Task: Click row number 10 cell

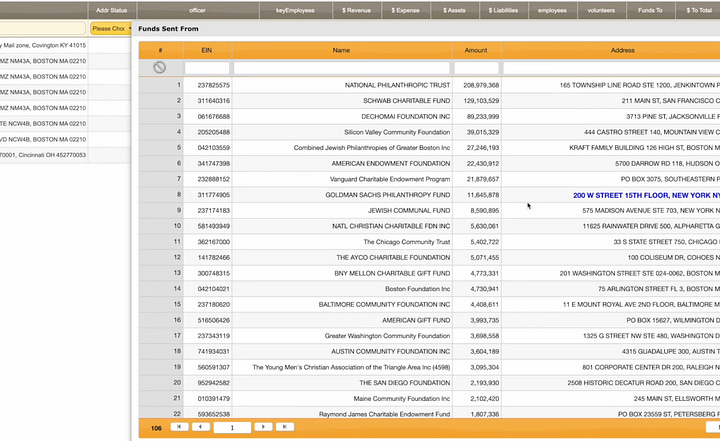Action: pyautogui.click(x=161, y=226)
